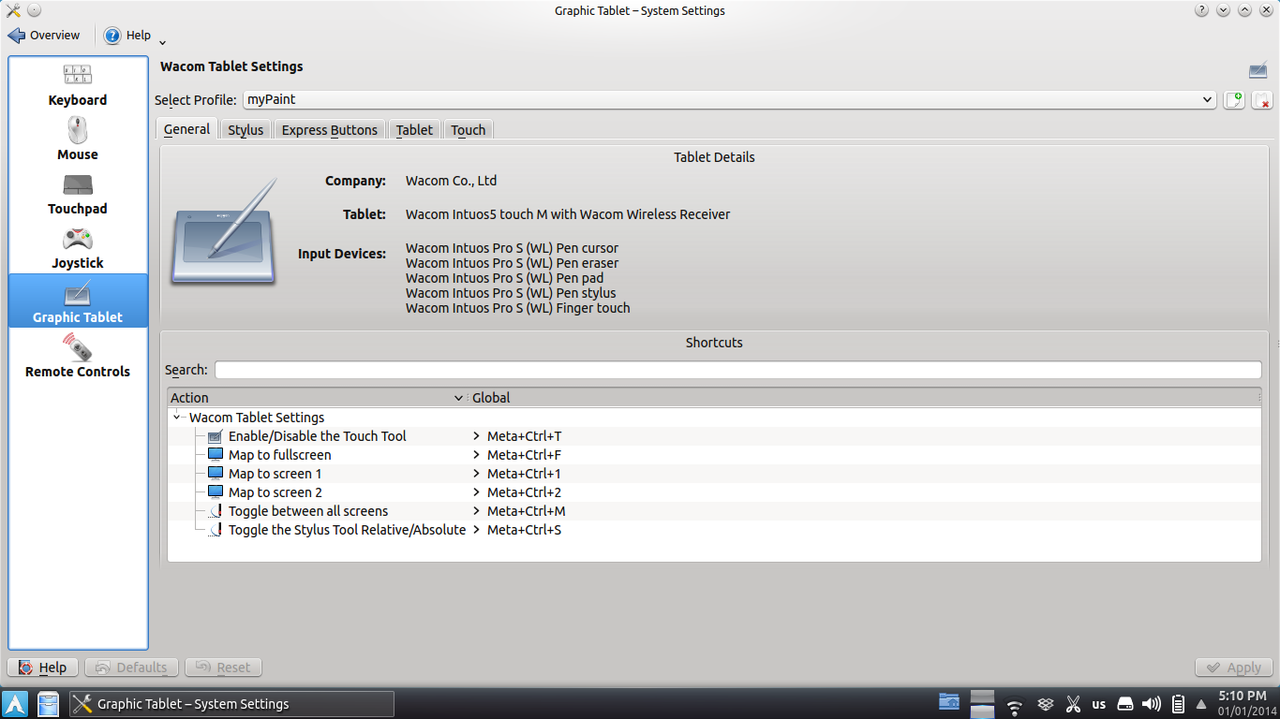
Task: Select the 'Map to screen 2' action
Action: click(275, 492)
